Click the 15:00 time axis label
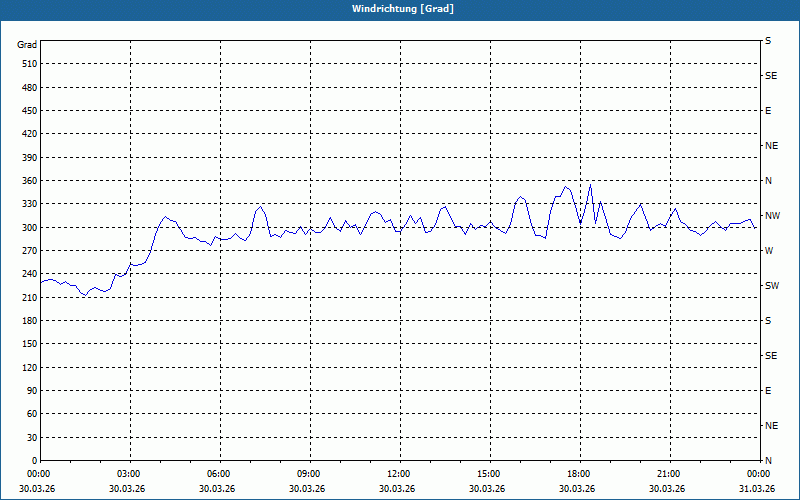 [x=489, y=474]
